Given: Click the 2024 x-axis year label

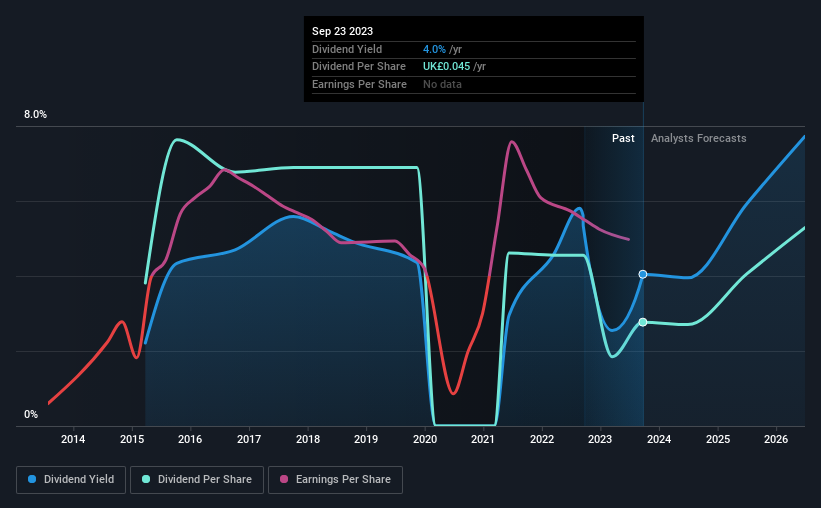Looking at the screenshot, I should click(x=659, y=439).
